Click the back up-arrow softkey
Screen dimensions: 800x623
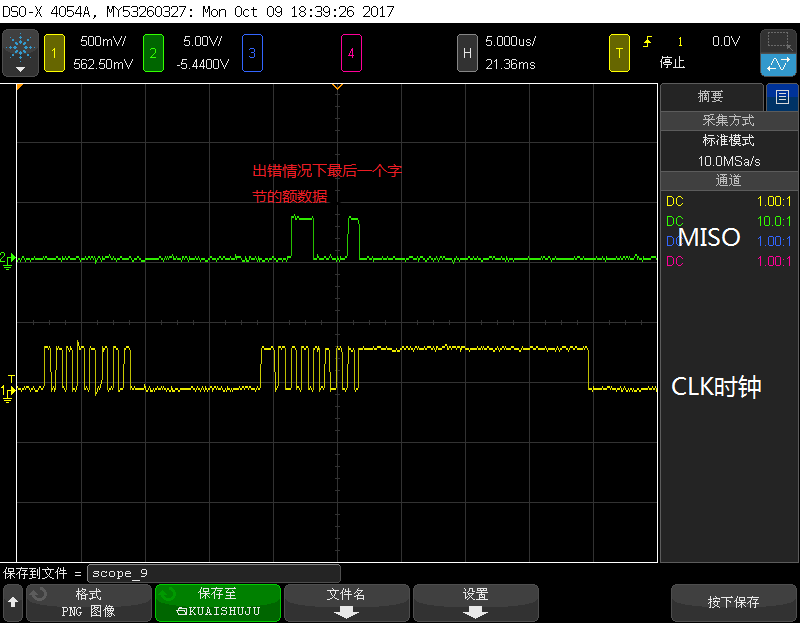pyautogui.click(x=13, y=603)
